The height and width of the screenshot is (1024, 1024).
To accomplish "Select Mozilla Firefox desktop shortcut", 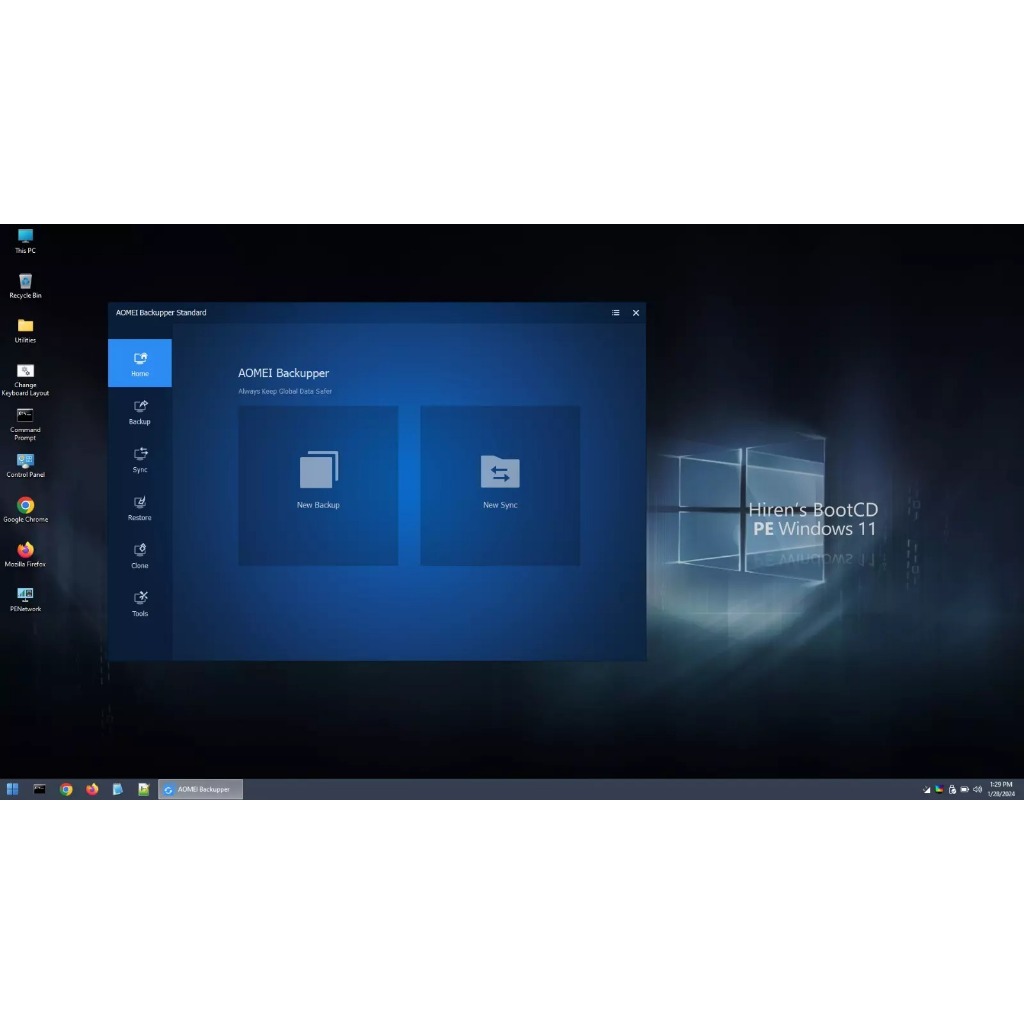I will [25, 555].
